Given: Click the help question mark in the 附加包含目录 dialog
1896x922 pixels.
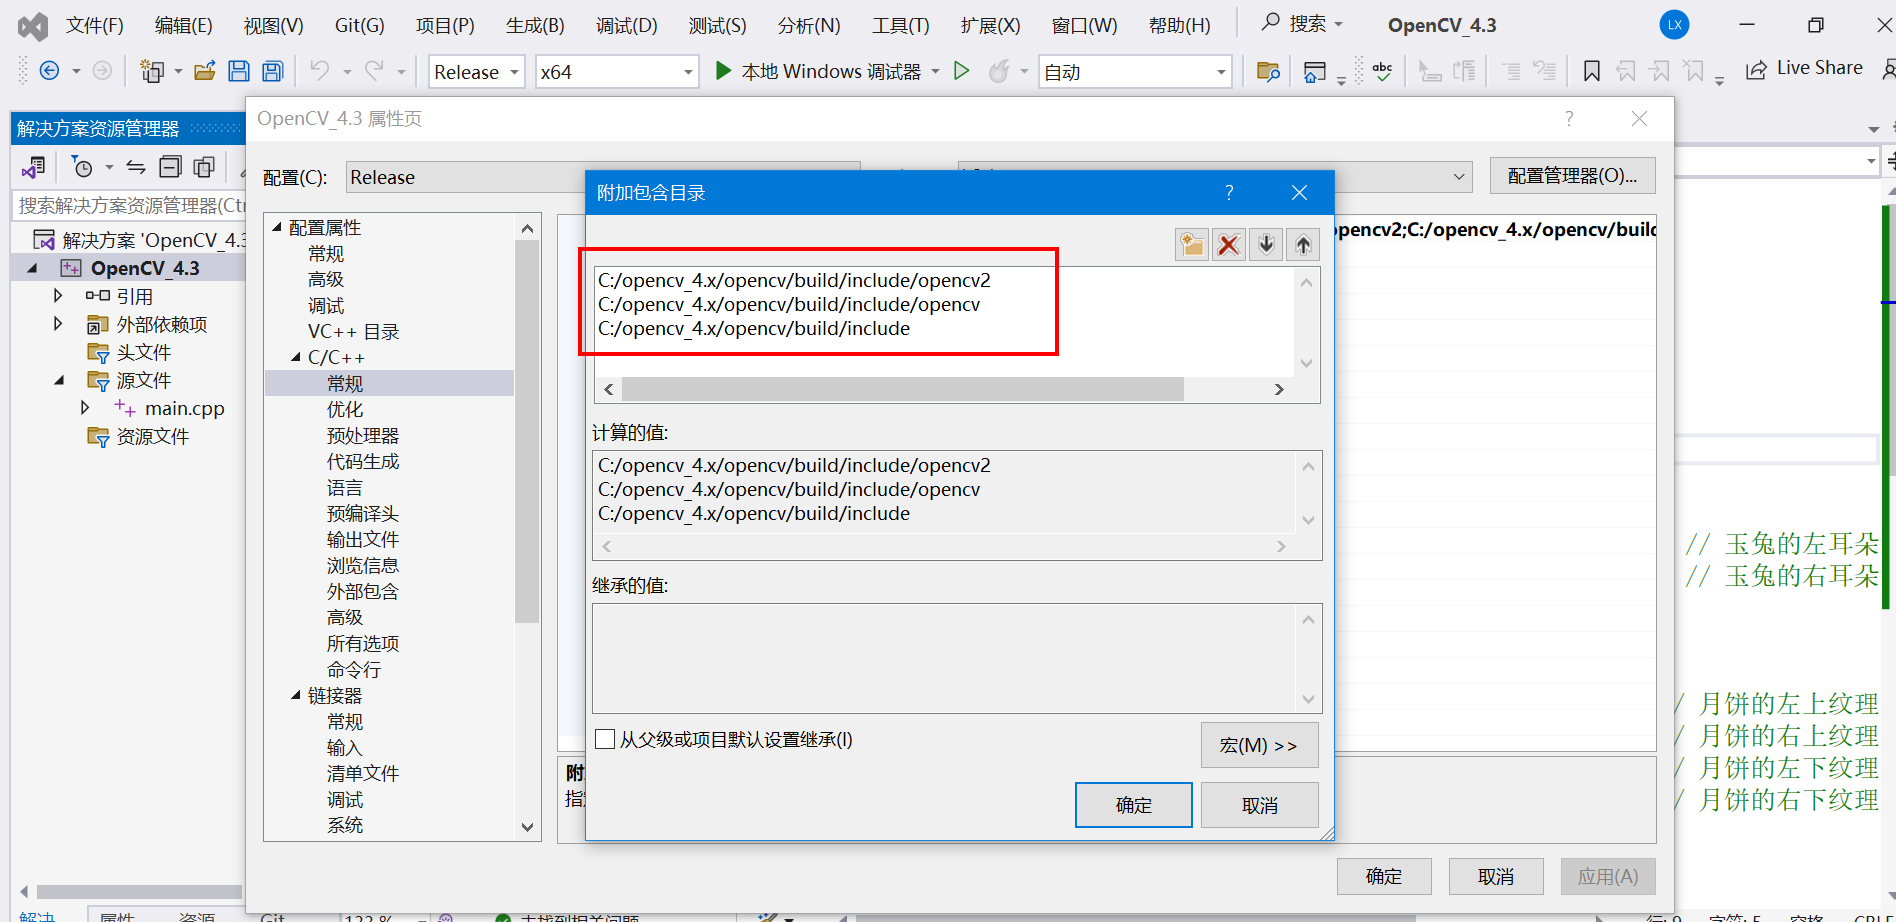Looking at the screenshot, I should (x=1229, y=192).
